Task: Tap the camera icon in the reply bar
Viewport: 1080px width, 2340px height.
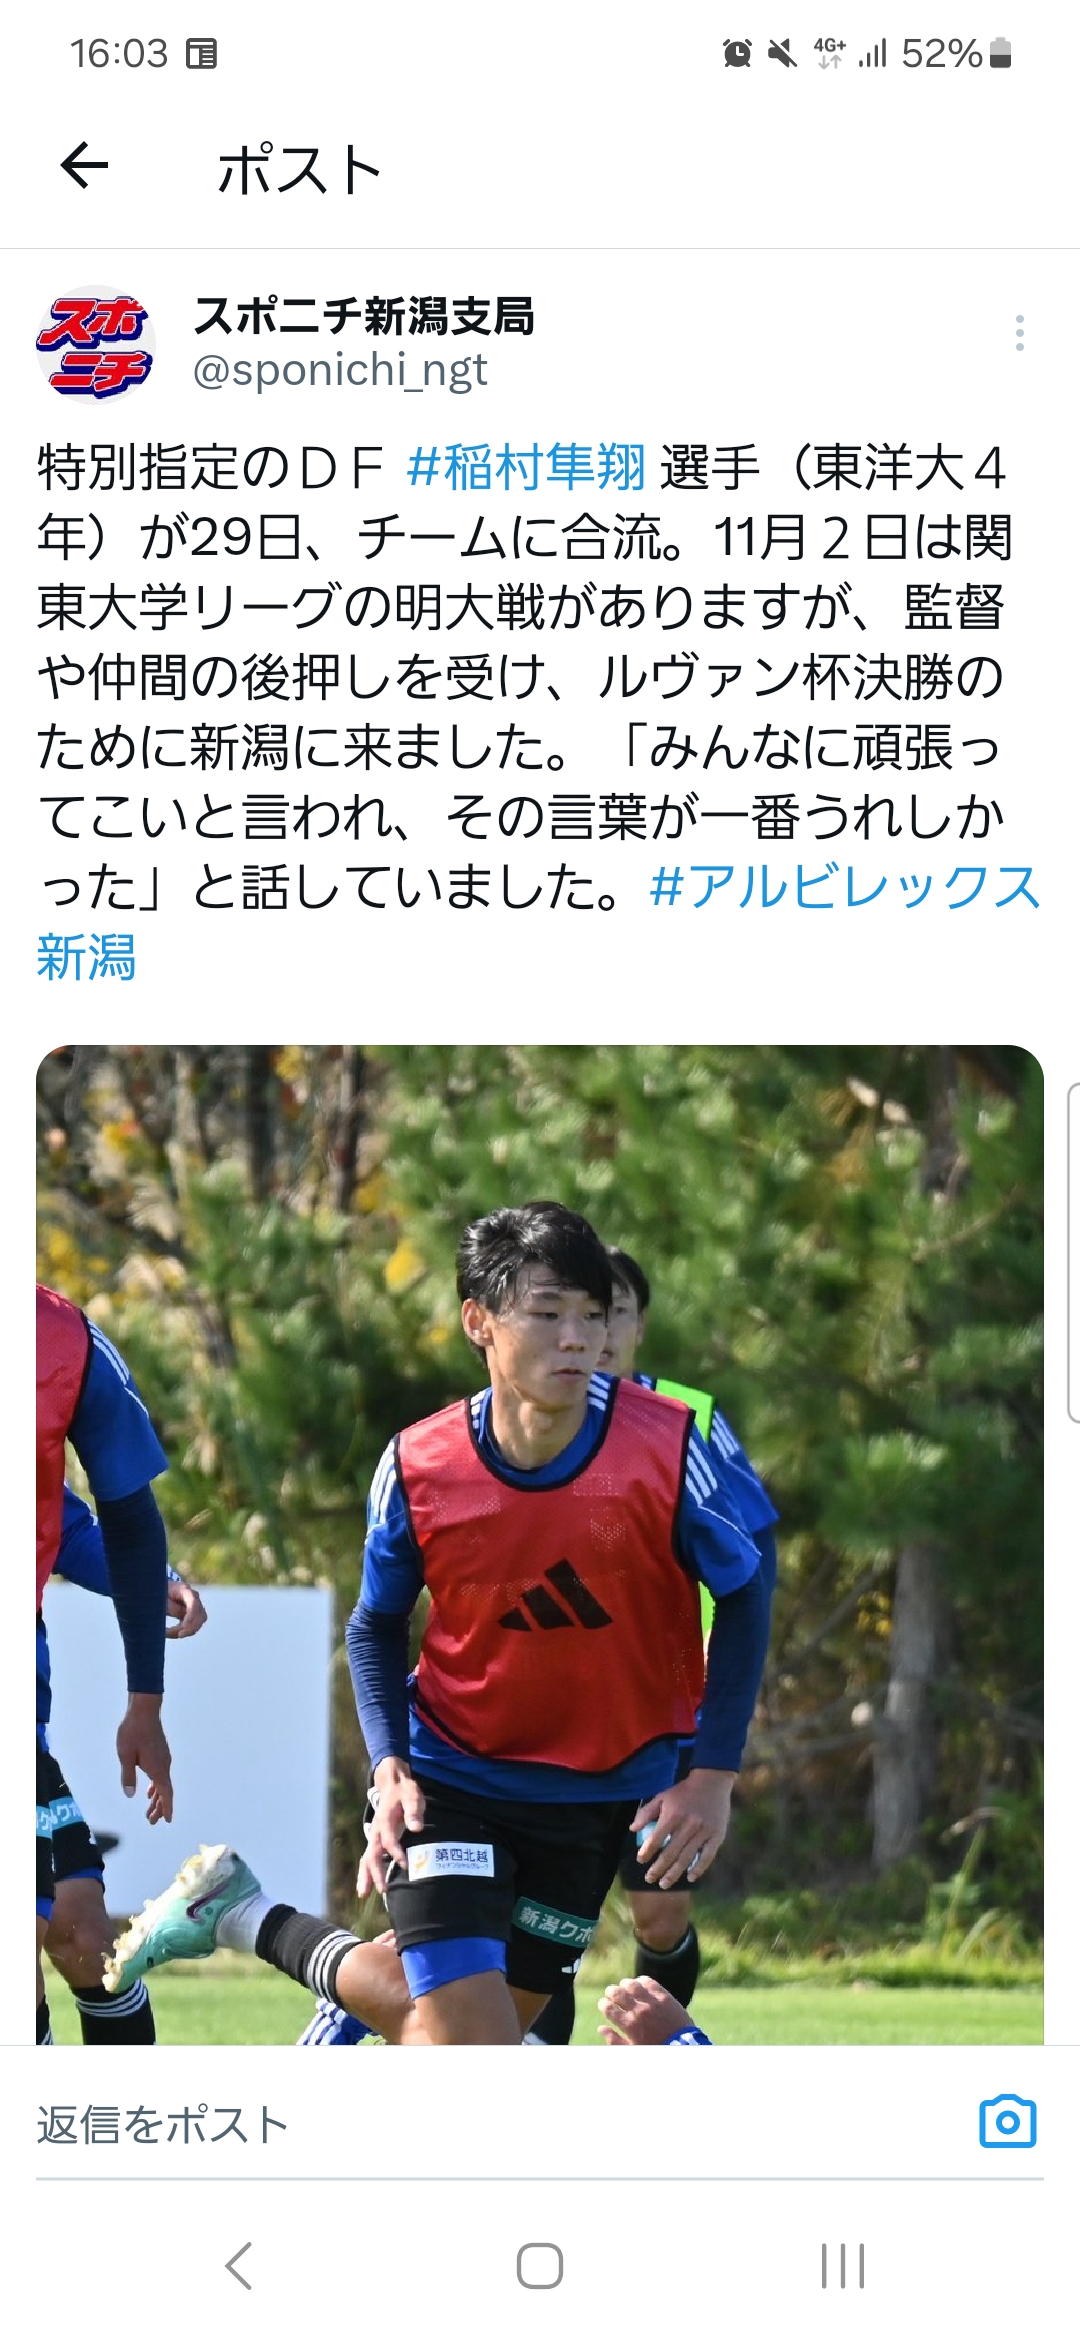Action: point(1008,2121)
